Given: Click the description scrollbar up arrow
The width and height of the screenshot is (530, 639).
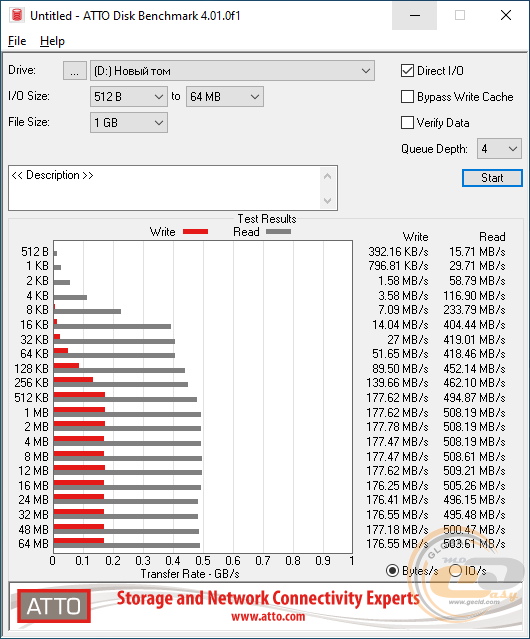Looking at the screenshot, I should click(328, 176).
